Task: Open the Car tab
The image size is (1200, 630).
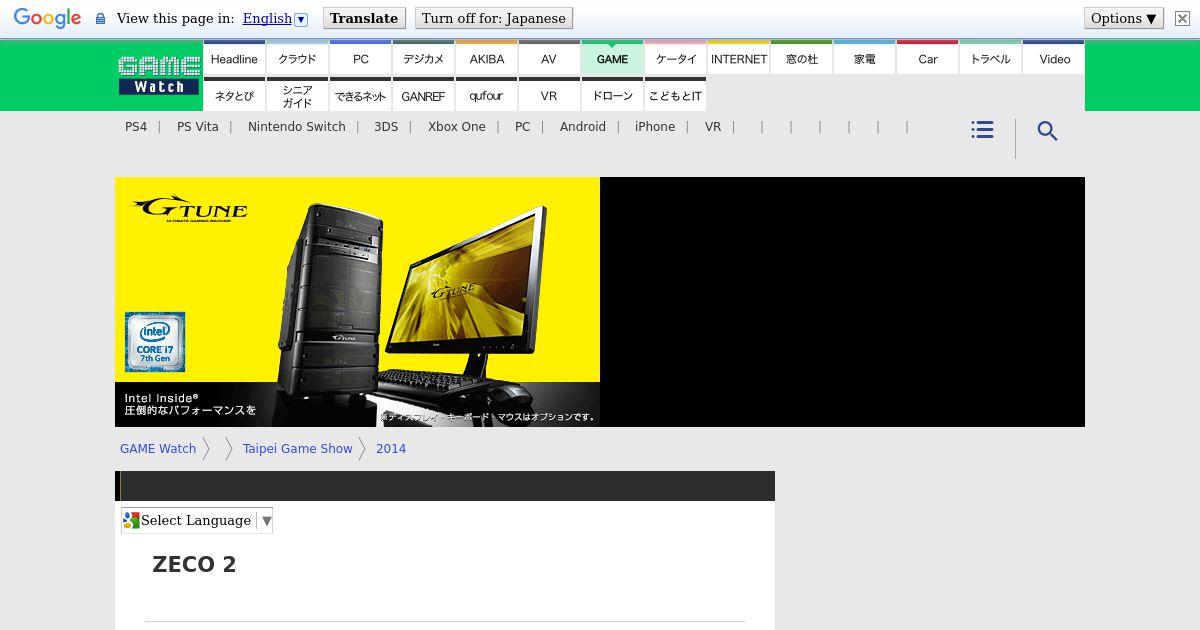Action: click(927, 58)
